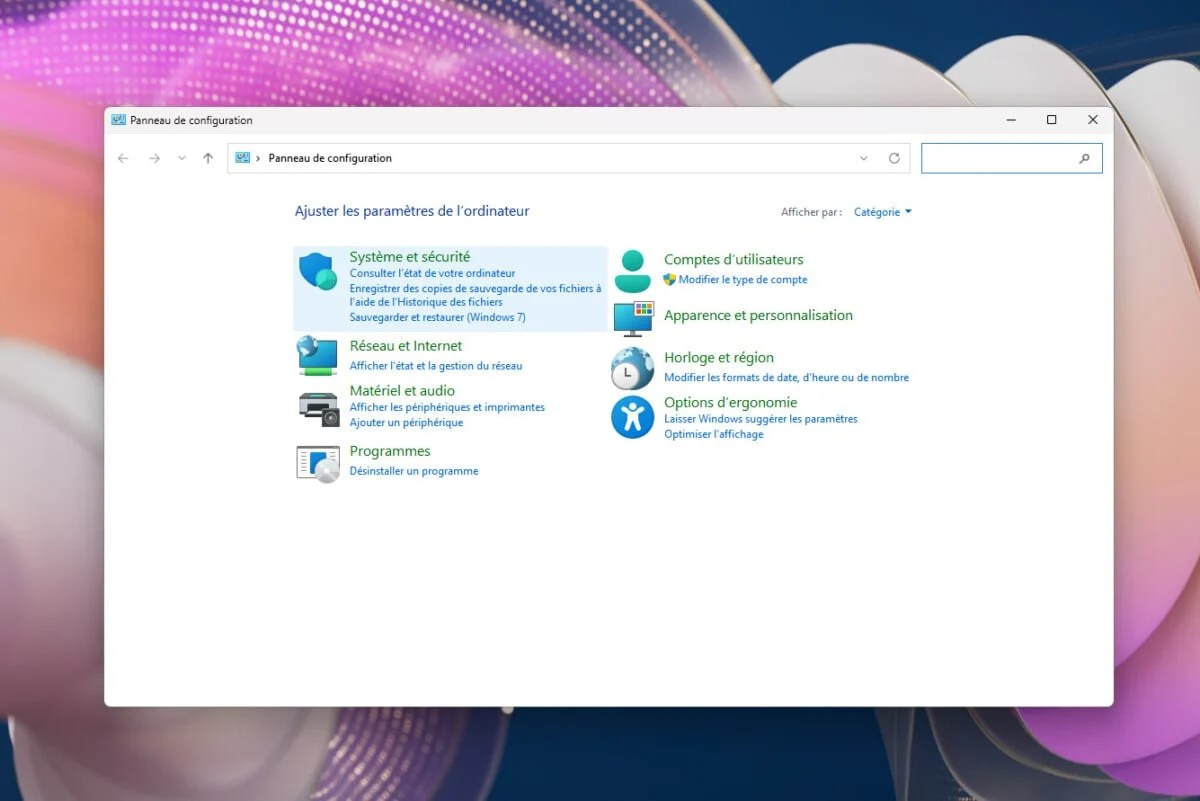Image resolution: width=1200 pixels, height=801 pixels.
Task: Maximize the Panneau de configuration window
Action: point(1051,120)
